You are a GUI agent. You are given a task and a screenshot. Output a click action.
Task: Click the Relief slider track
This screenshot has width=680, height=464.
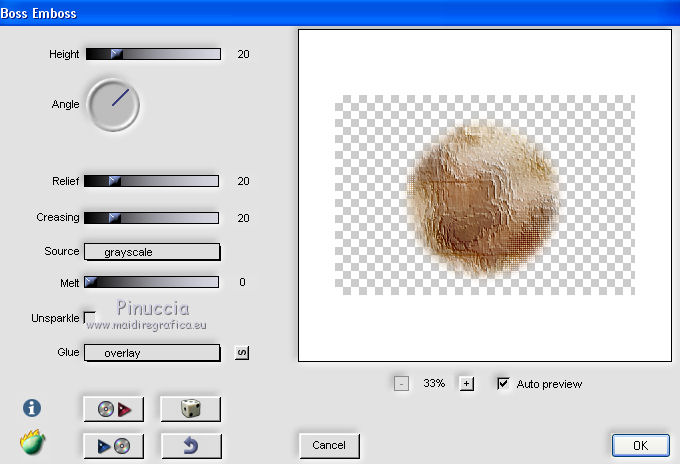click(151, 181)
